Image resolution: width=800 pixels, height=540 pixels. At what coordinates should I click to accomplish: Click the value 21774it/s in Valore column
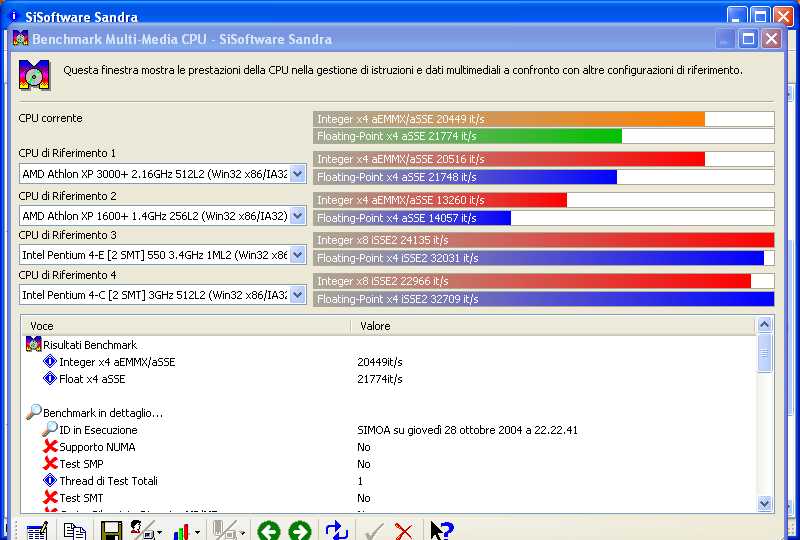coord(380,379)
